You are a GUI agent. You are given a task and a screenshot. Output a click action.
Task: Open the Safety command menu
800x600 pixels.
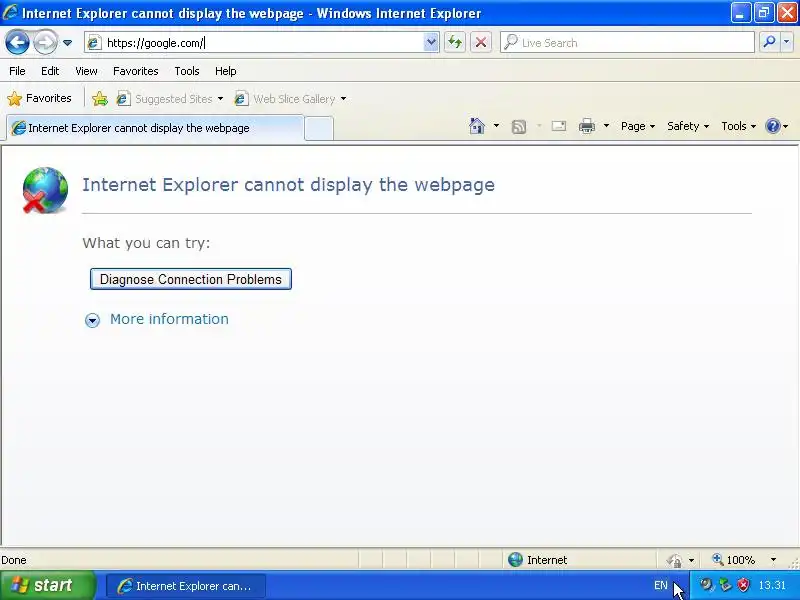click(688, 126)
